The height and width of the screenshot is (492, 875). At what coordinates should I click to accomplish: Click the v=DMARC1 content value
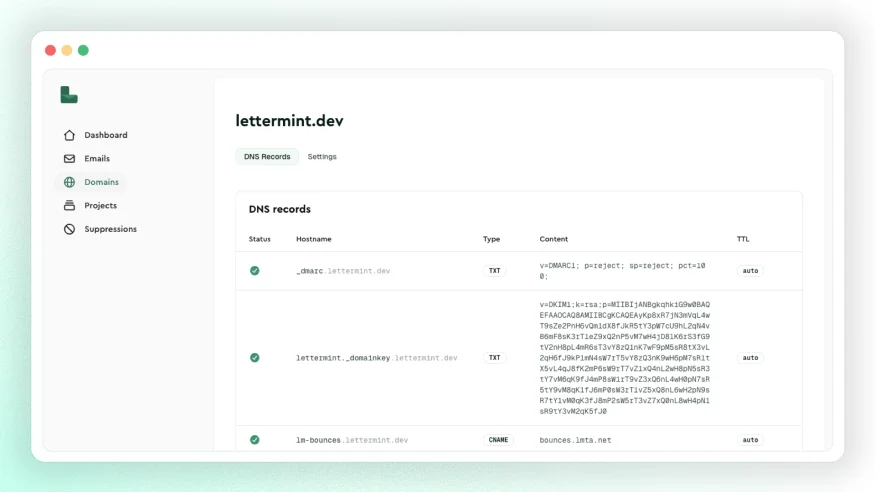click(622, 271)
